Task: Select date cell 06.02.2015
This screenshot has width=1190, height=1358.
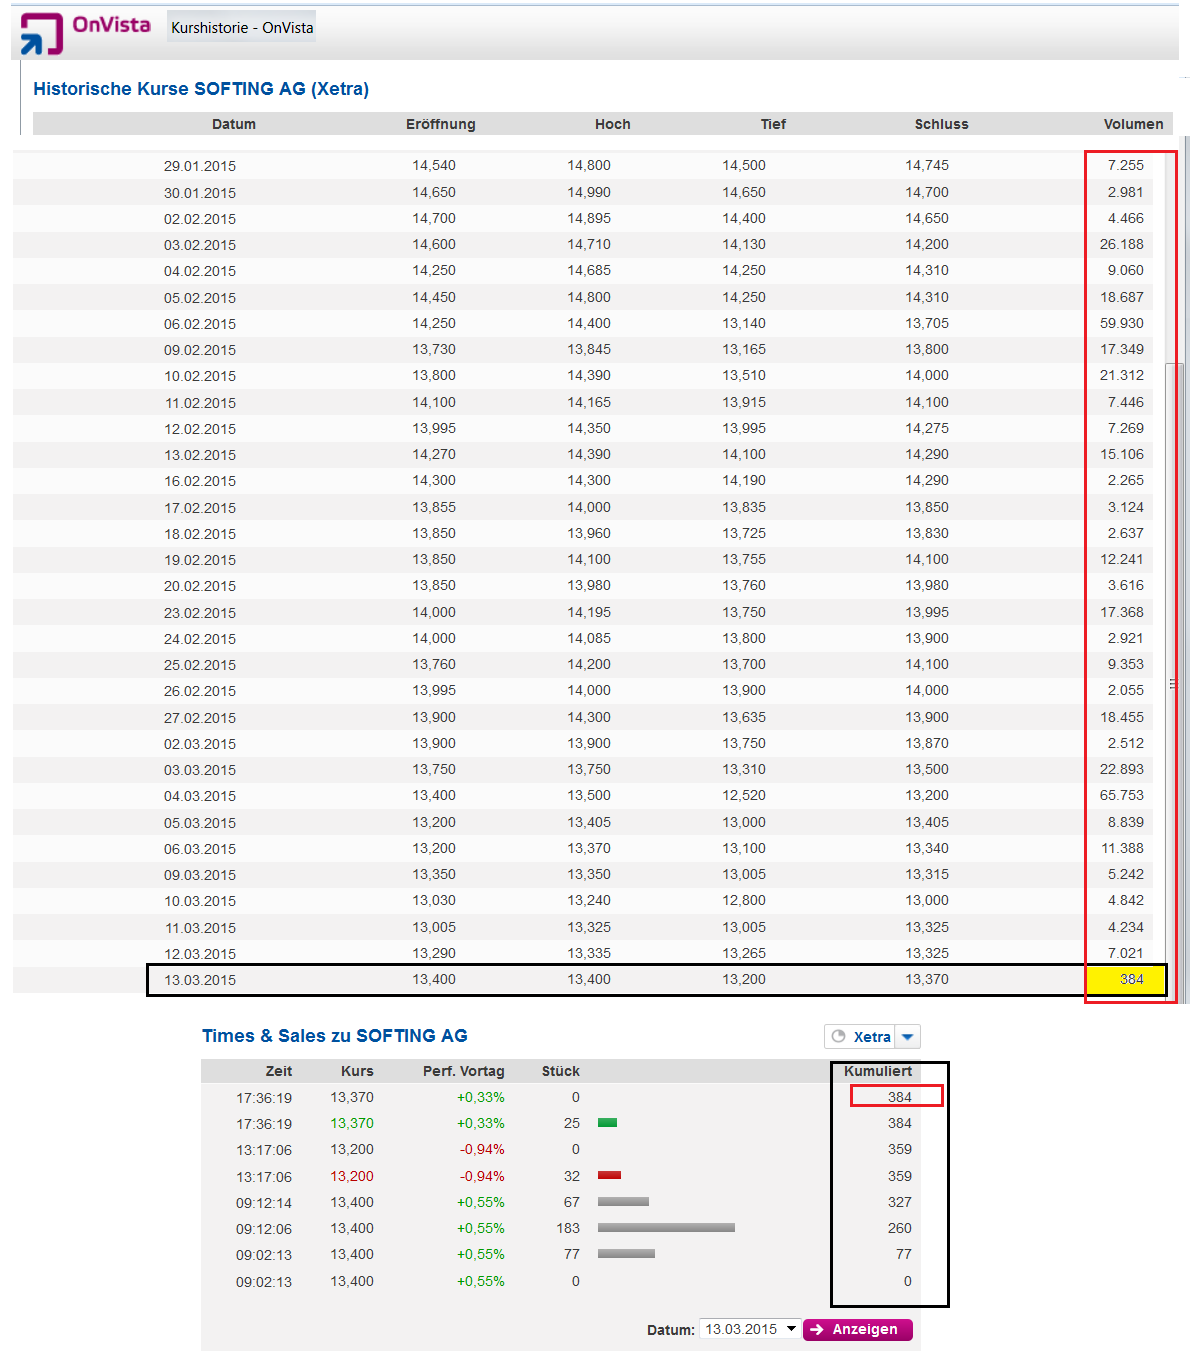Action: click(x=200, y=324)
